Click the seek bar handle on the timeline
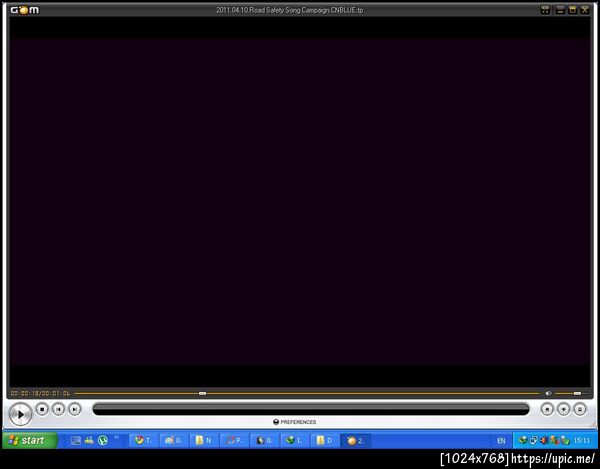 [202, 393]
